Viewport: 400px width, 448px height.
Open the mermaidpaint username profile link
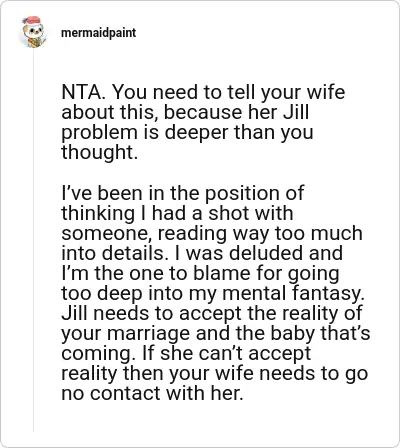click(99, 33)
